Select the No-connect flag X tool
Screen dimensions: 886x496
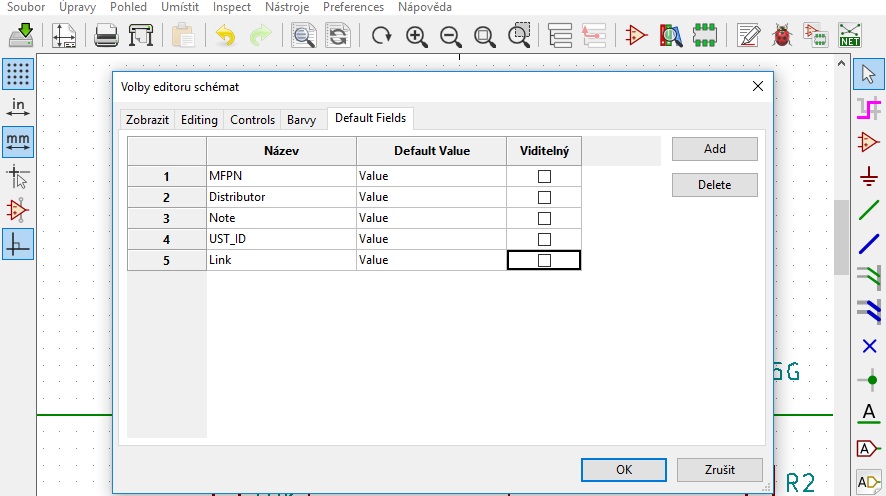point(869,346)
